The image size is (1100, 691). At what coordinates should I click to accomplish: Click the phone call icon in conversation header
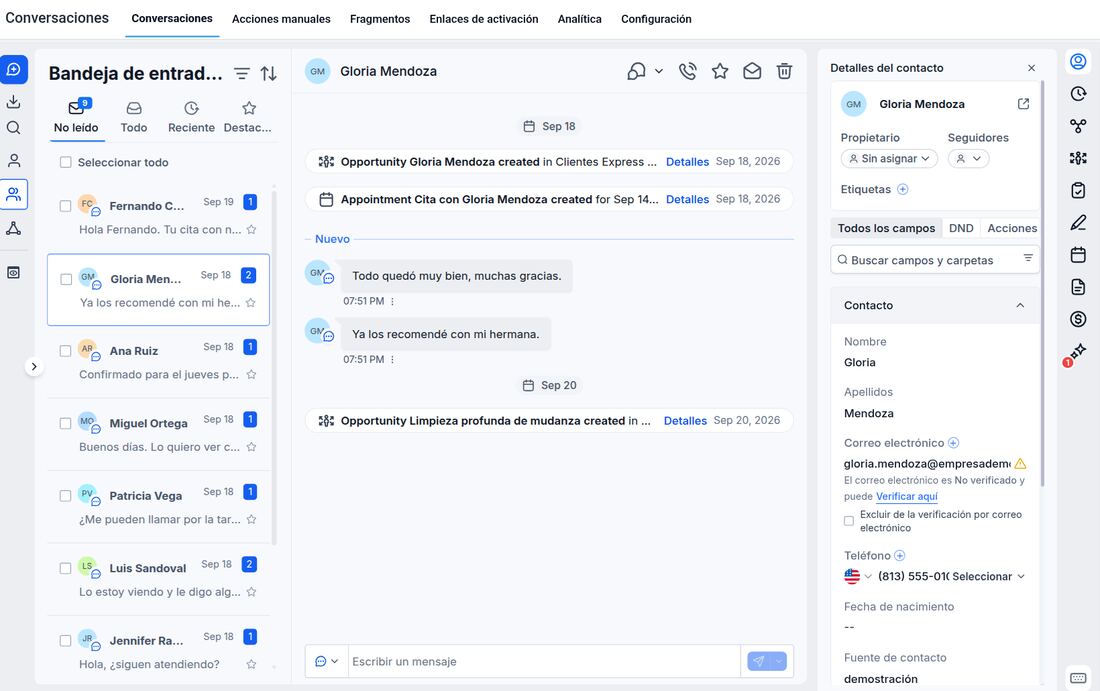tap(688, 71)
